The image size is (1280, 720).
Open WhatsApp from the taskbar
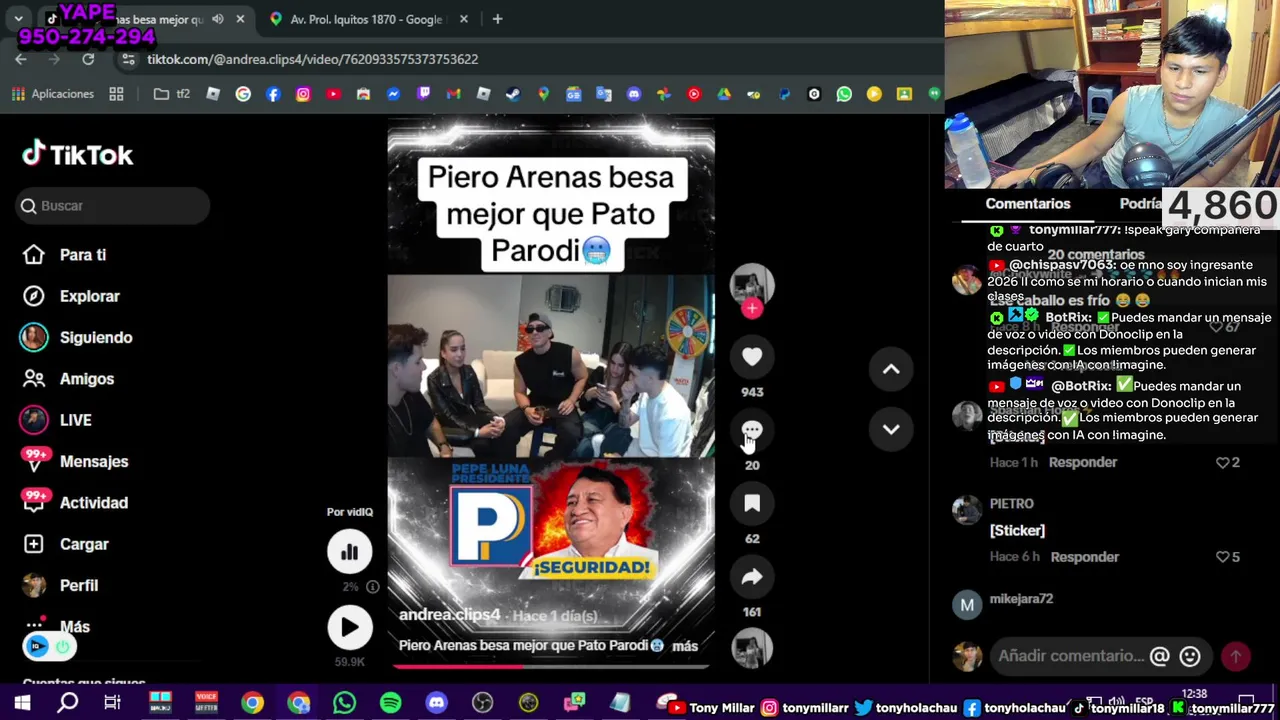point(344,703)
